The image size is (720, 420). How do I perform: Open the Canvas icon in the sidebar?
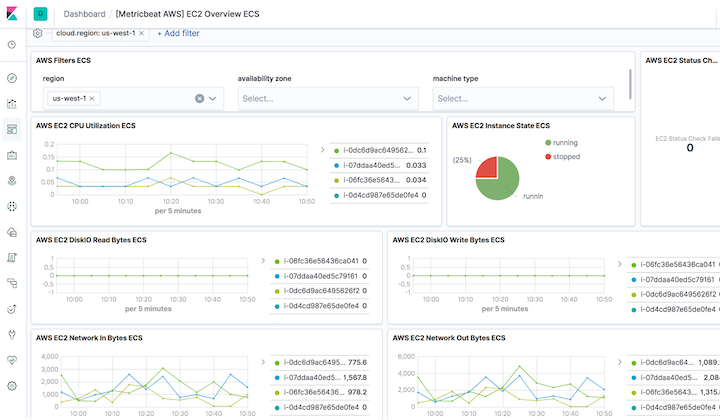pyautogui.click(x=12, y=155)
